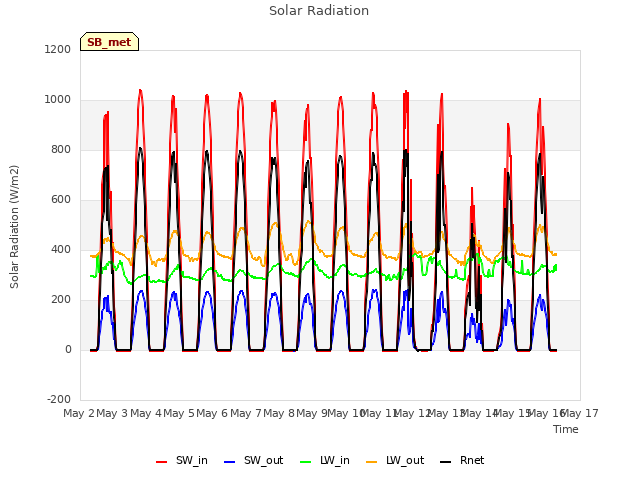Click the -200 y-axis tick label
Image resolution: width=640 pixels, height=480 pixels.
pyautogui.click(x=59, y=400)
